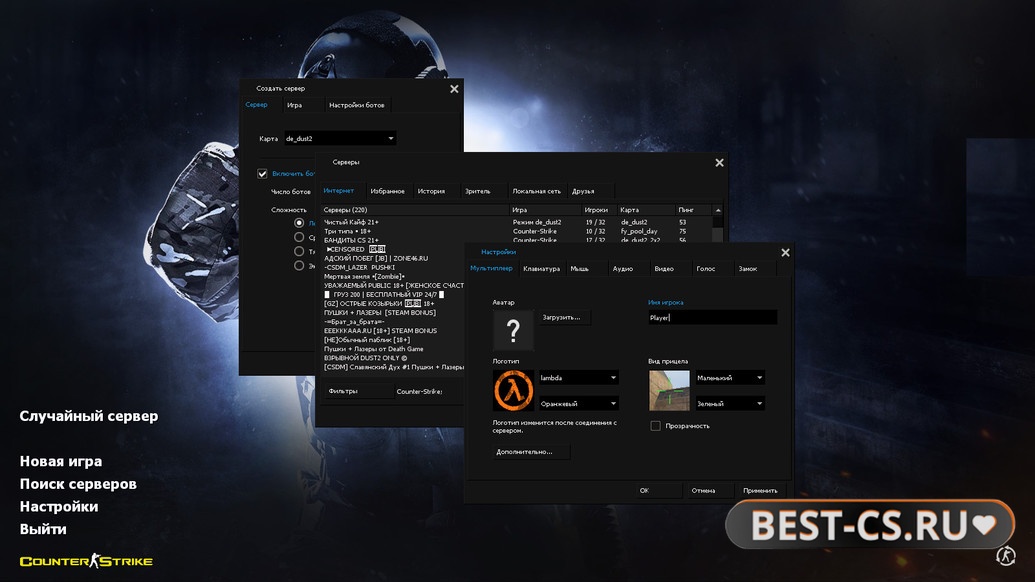This screenshot has width=1035, height=582.
Task: Select the Локальная сеть tab
Action: [x=537, y=191]
